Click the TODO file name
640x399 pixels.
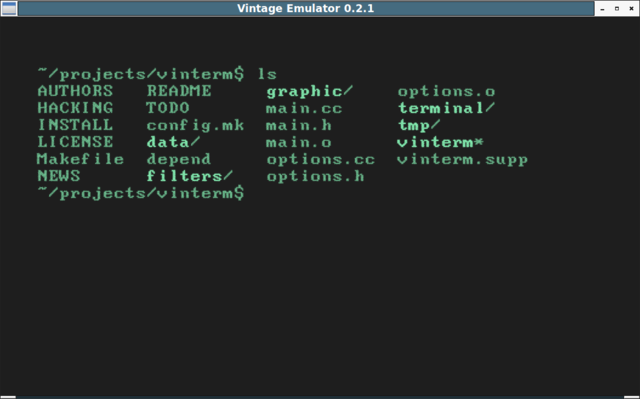(x=168, y=108)
